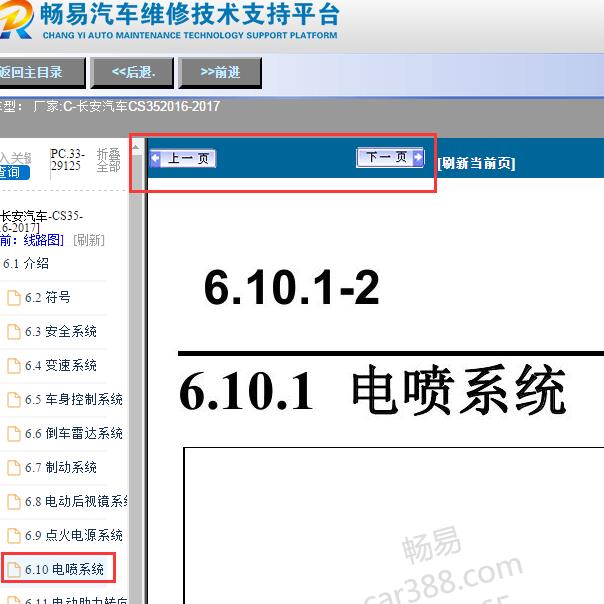Open tree item 6.7 制动系统

coord(61,467)
